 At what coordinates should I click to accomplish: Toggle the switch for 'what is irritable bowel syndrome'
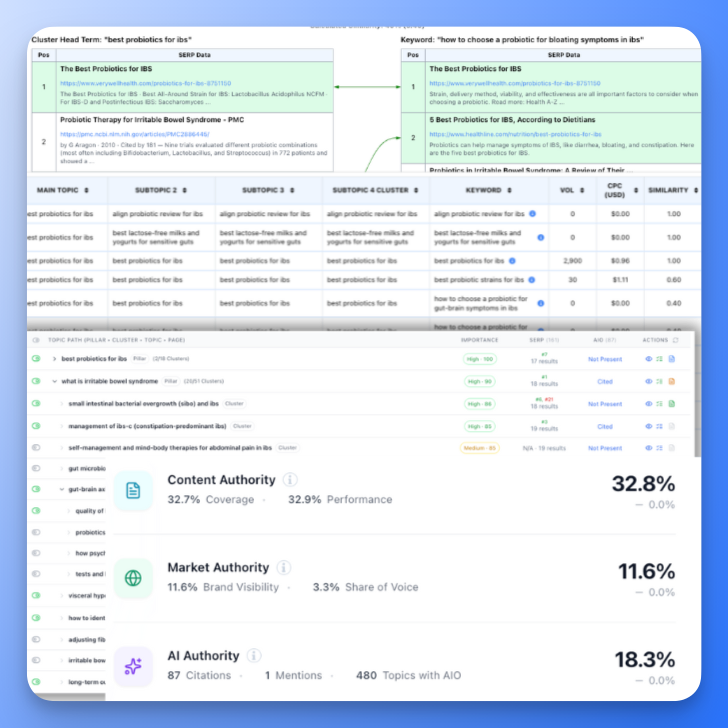coord(36,381)
